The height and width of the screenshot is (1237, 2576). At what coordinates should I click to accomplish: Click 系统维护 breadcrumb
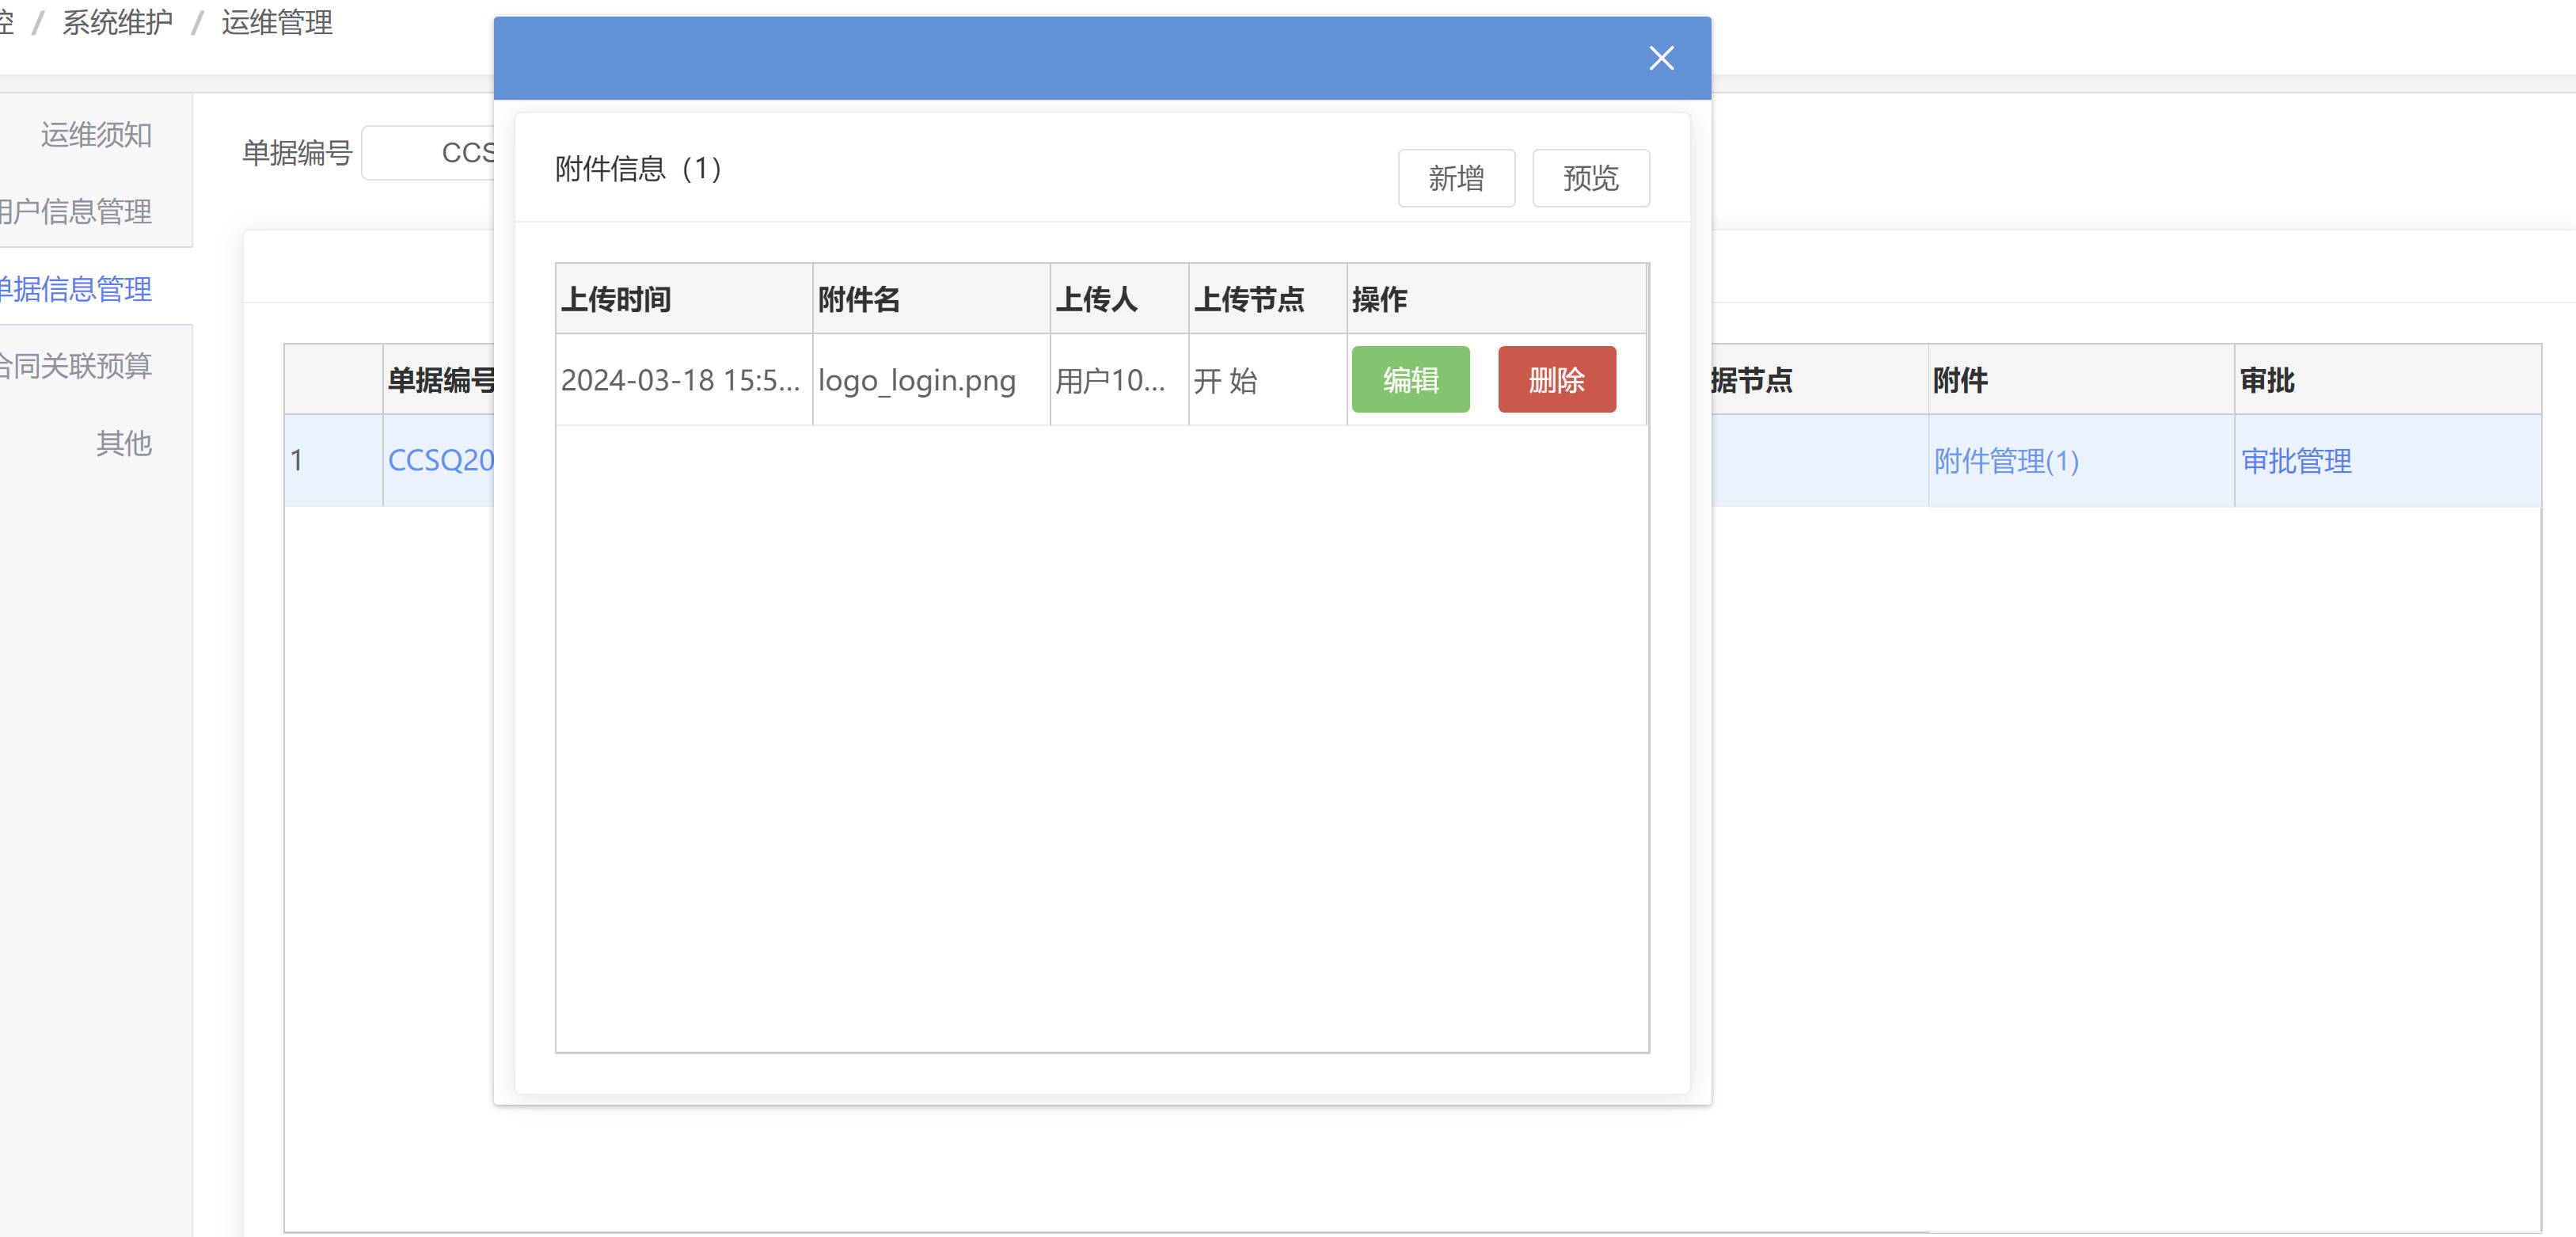(117, 22)
